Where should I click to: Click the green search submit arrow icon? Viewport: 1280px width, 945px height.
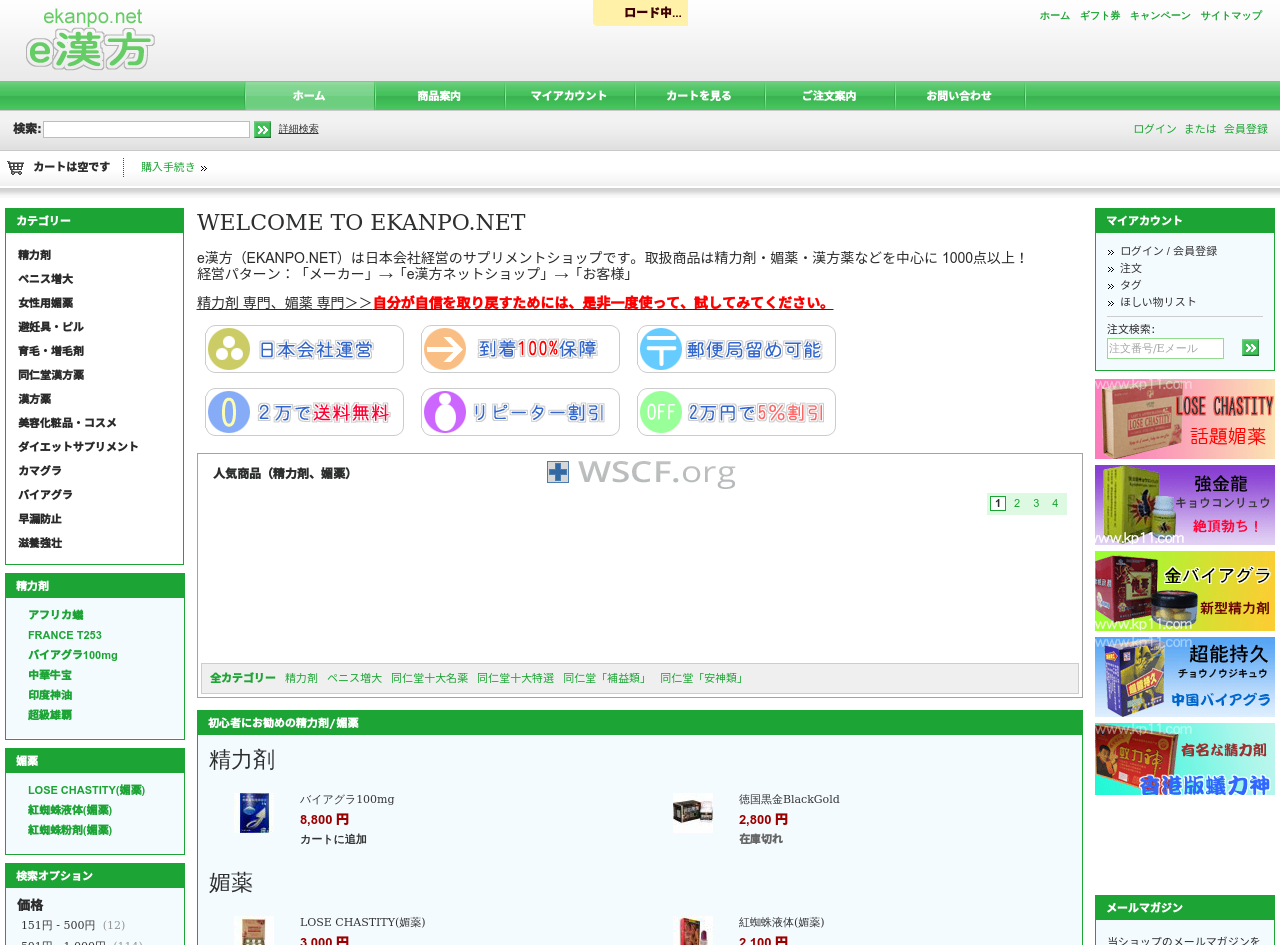pyautogui.click(x=262, y=129)
